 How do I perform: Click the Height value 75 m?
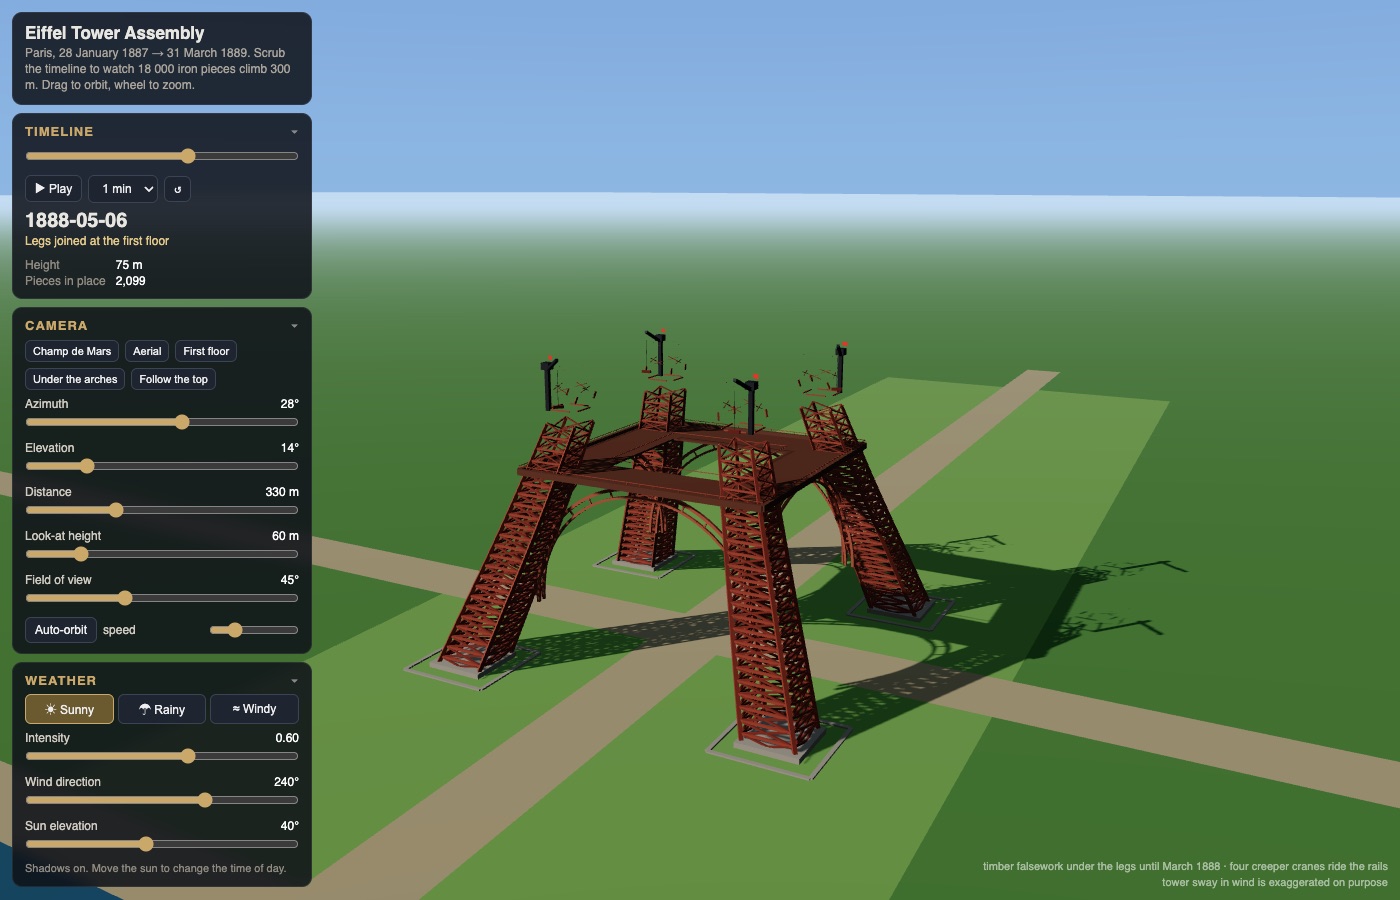click(x=129, y=265)
